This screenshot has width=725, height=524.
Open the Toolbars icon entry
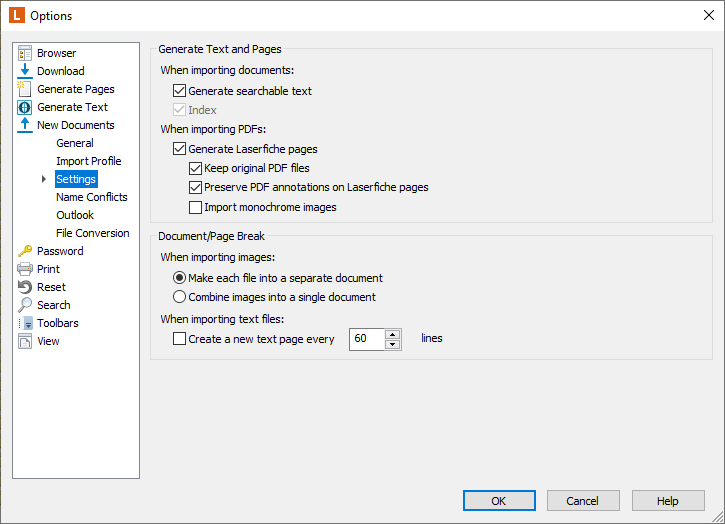tap(25, 323)
